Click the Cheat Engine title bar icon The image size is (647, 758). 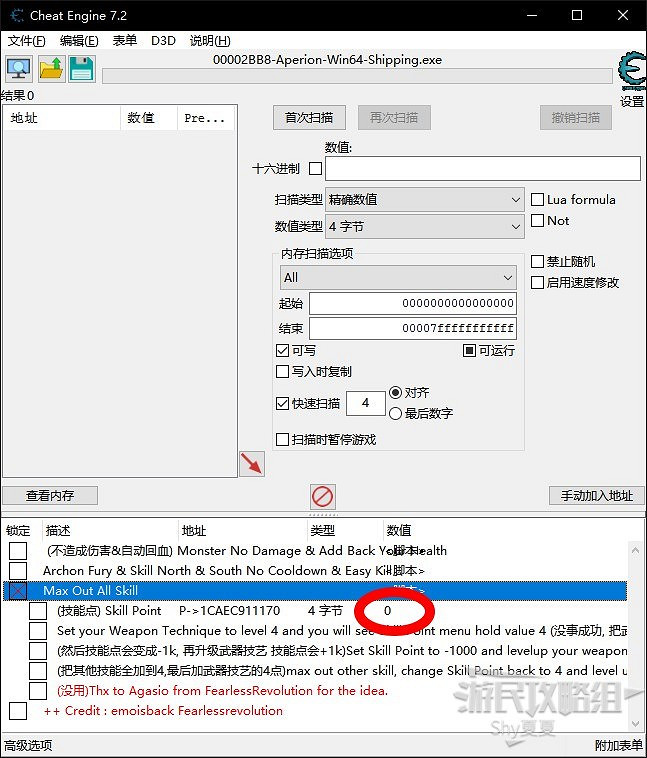pos(17,15)
